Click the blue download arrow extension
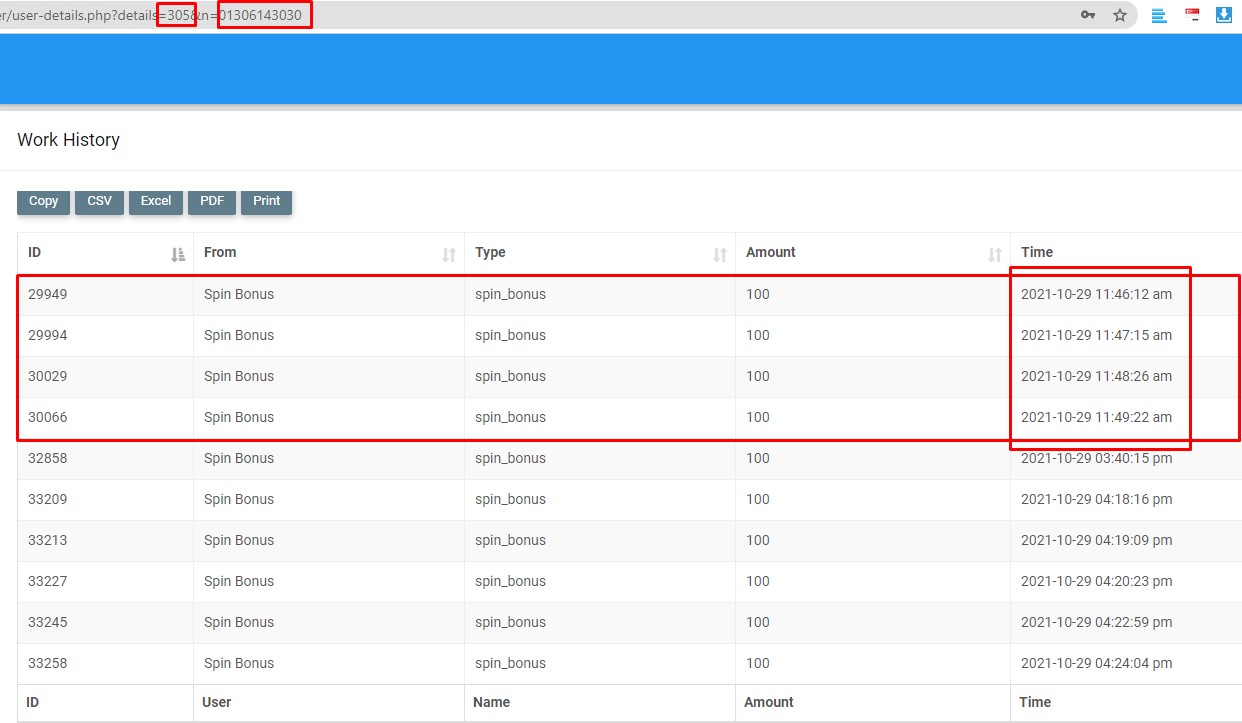Screen dimensions: 1242x723 click(1223, 15)
